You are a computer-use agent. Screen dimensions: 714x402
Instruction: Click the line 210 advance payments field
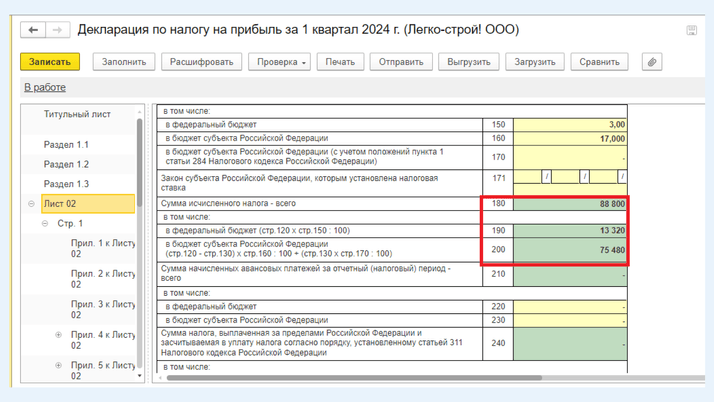click(x=570, y=275)
